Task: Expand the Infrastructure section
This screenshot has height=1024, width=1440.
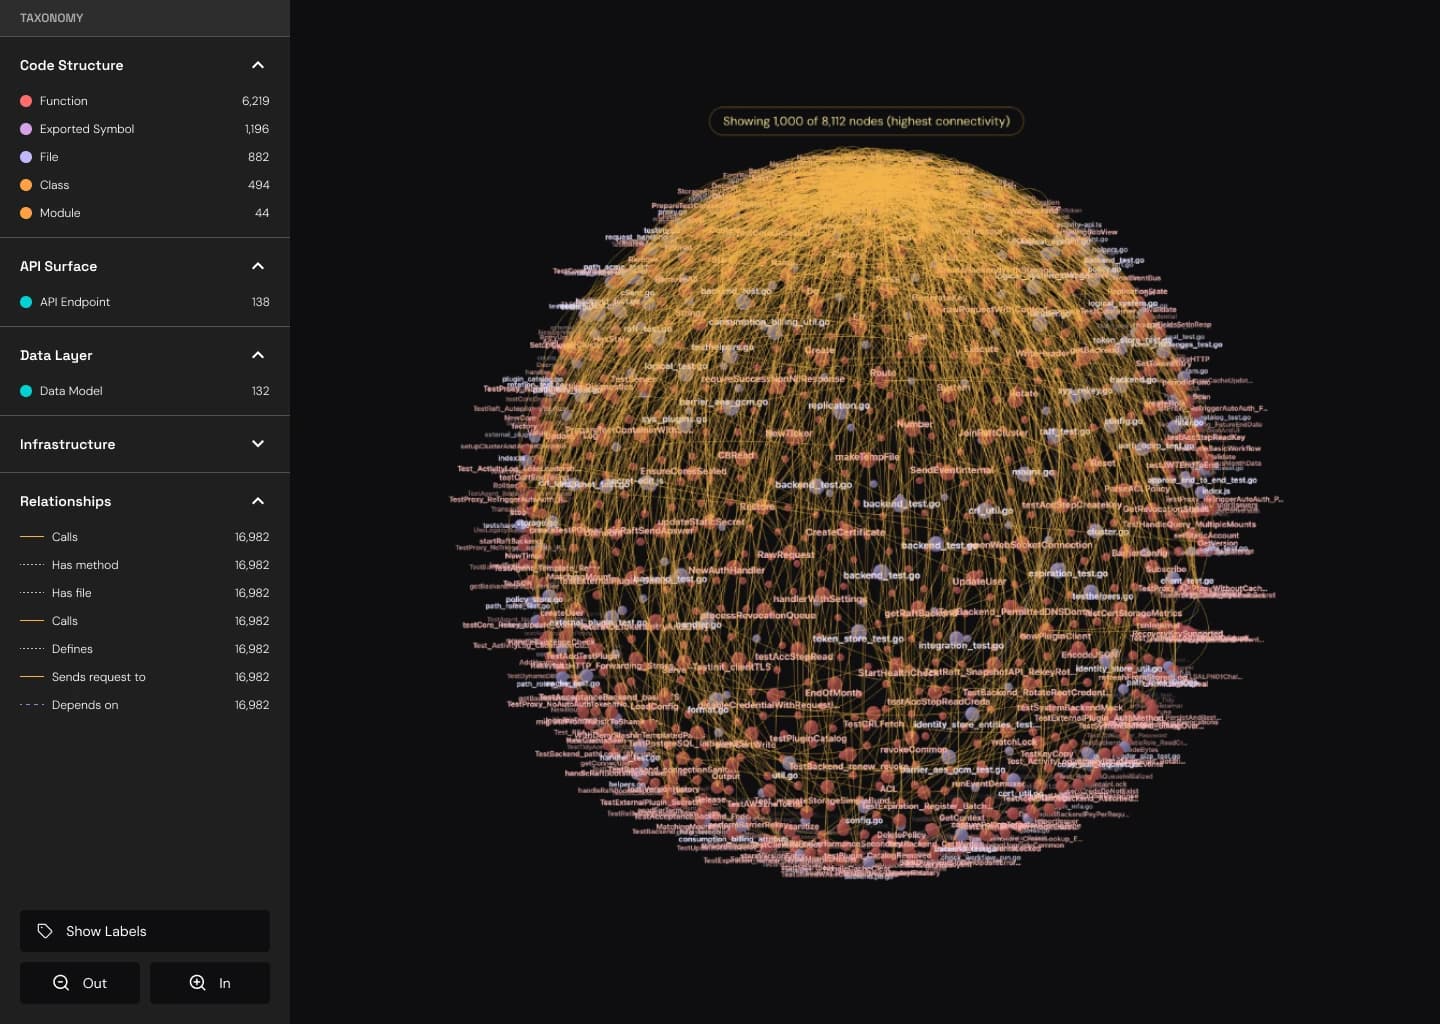Action: click(x=258, y=444)
